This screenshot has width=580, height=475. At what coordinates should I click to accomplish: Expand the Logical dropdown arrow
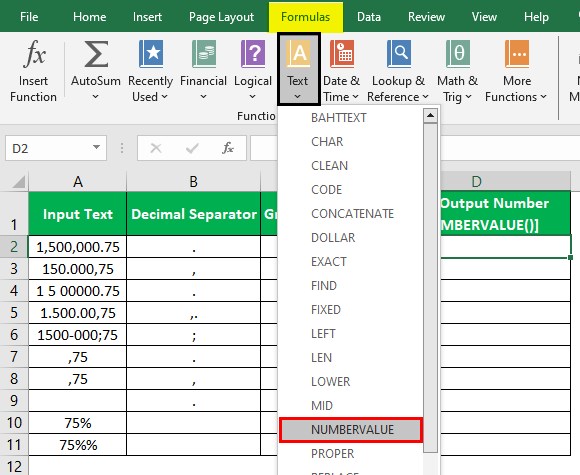252,97
